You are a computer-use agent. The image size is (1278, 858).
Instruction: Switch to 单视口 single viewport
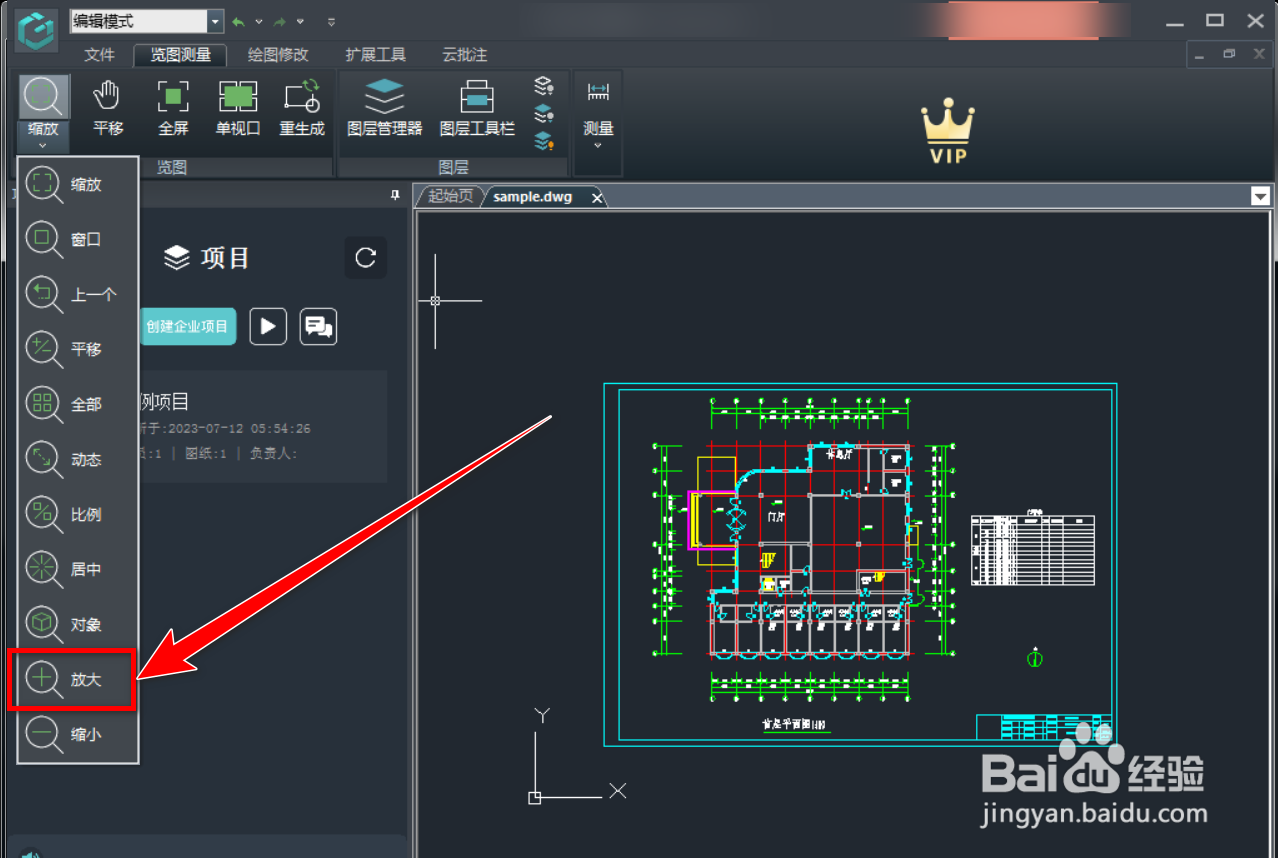[238, 108]
